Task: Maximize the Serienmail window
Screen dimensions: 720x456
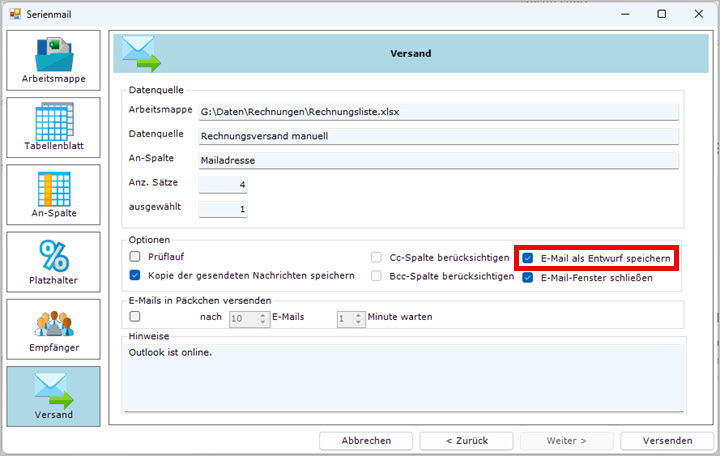Action: [661, 14]
